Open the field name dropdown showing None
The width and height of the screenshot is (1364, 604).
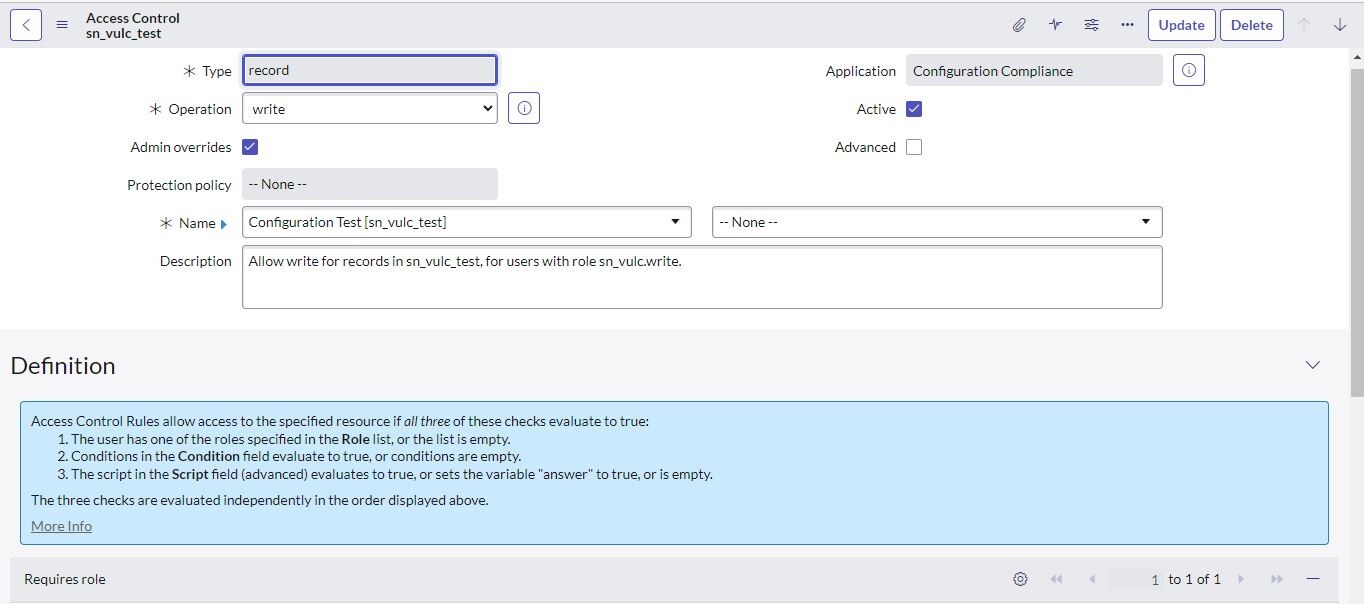tap(937, 222)
